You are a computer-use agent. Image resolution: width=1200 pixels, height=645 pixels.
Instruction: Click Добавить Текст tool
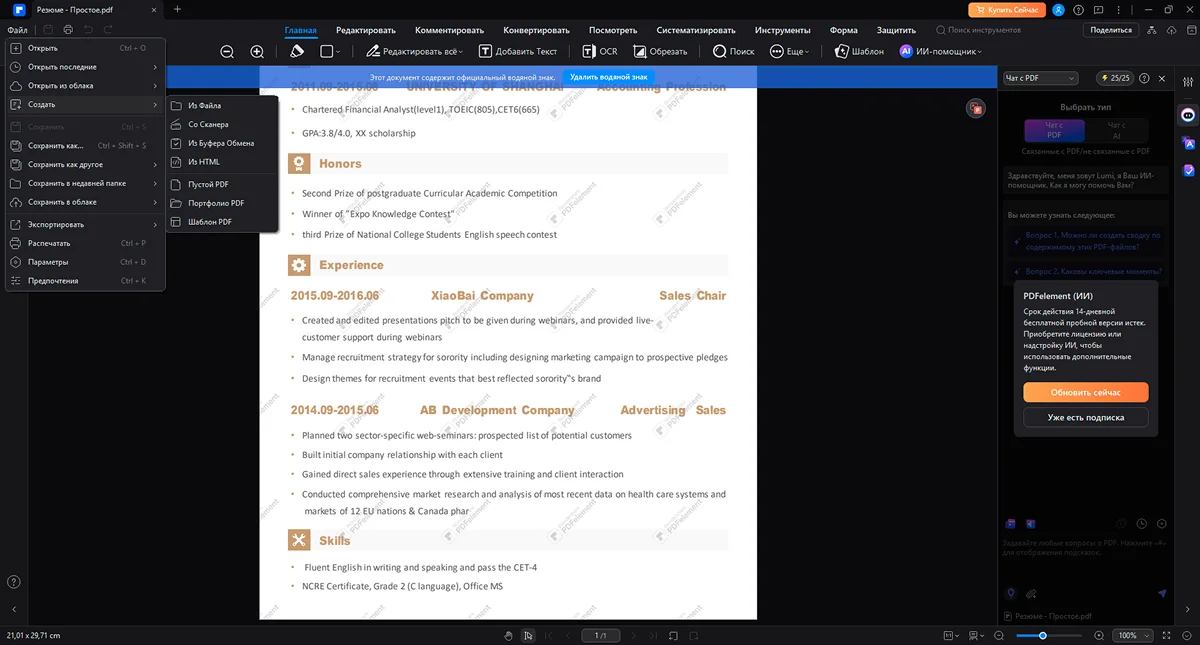pos(518,51)
